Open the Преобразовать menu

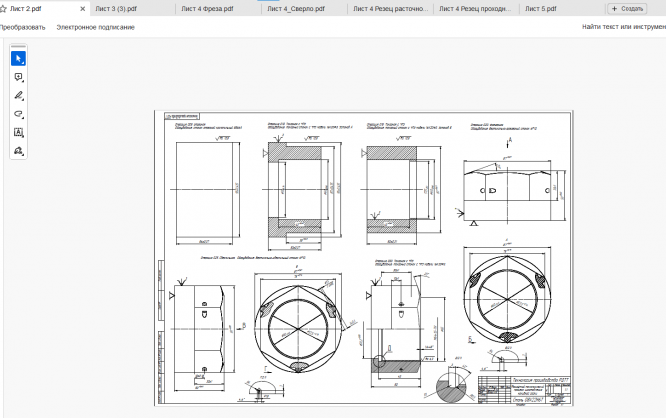pos(23,27)
